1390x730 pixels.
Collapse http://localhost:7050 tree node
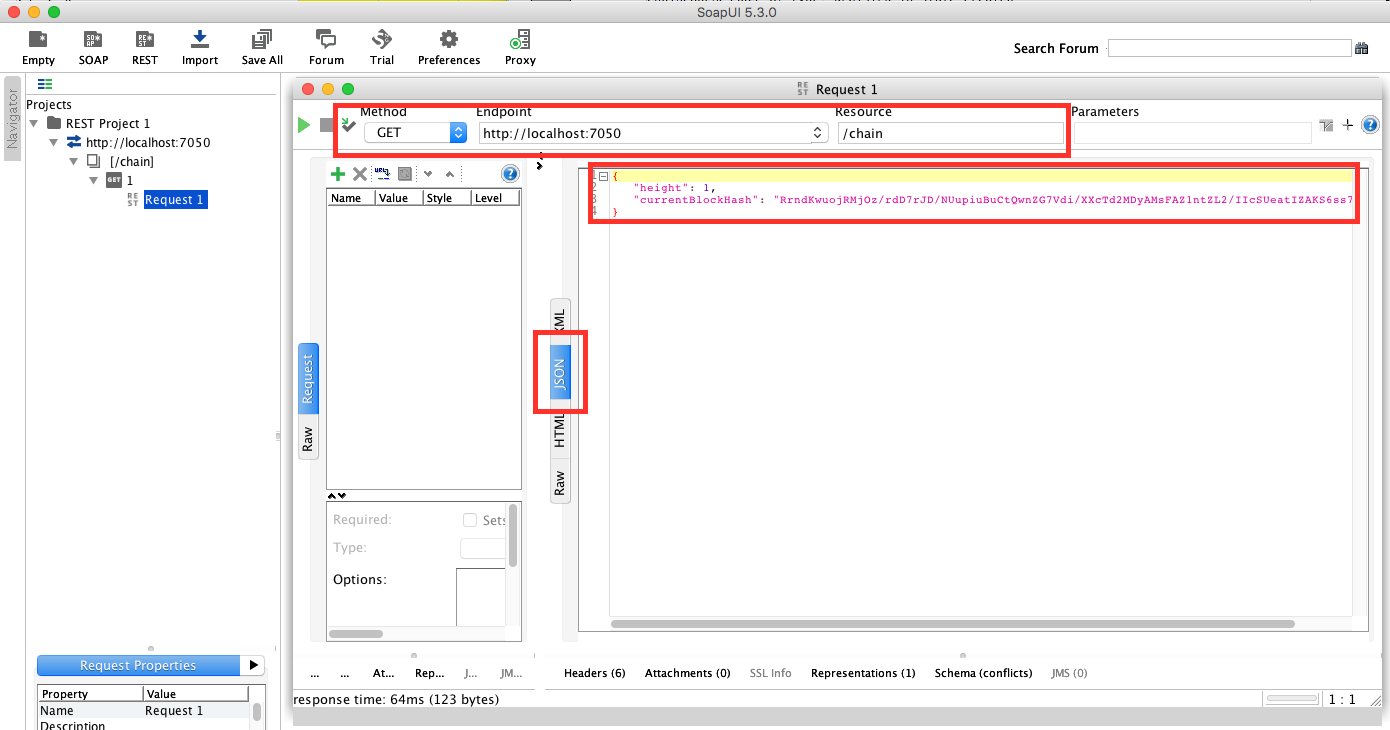55,142
